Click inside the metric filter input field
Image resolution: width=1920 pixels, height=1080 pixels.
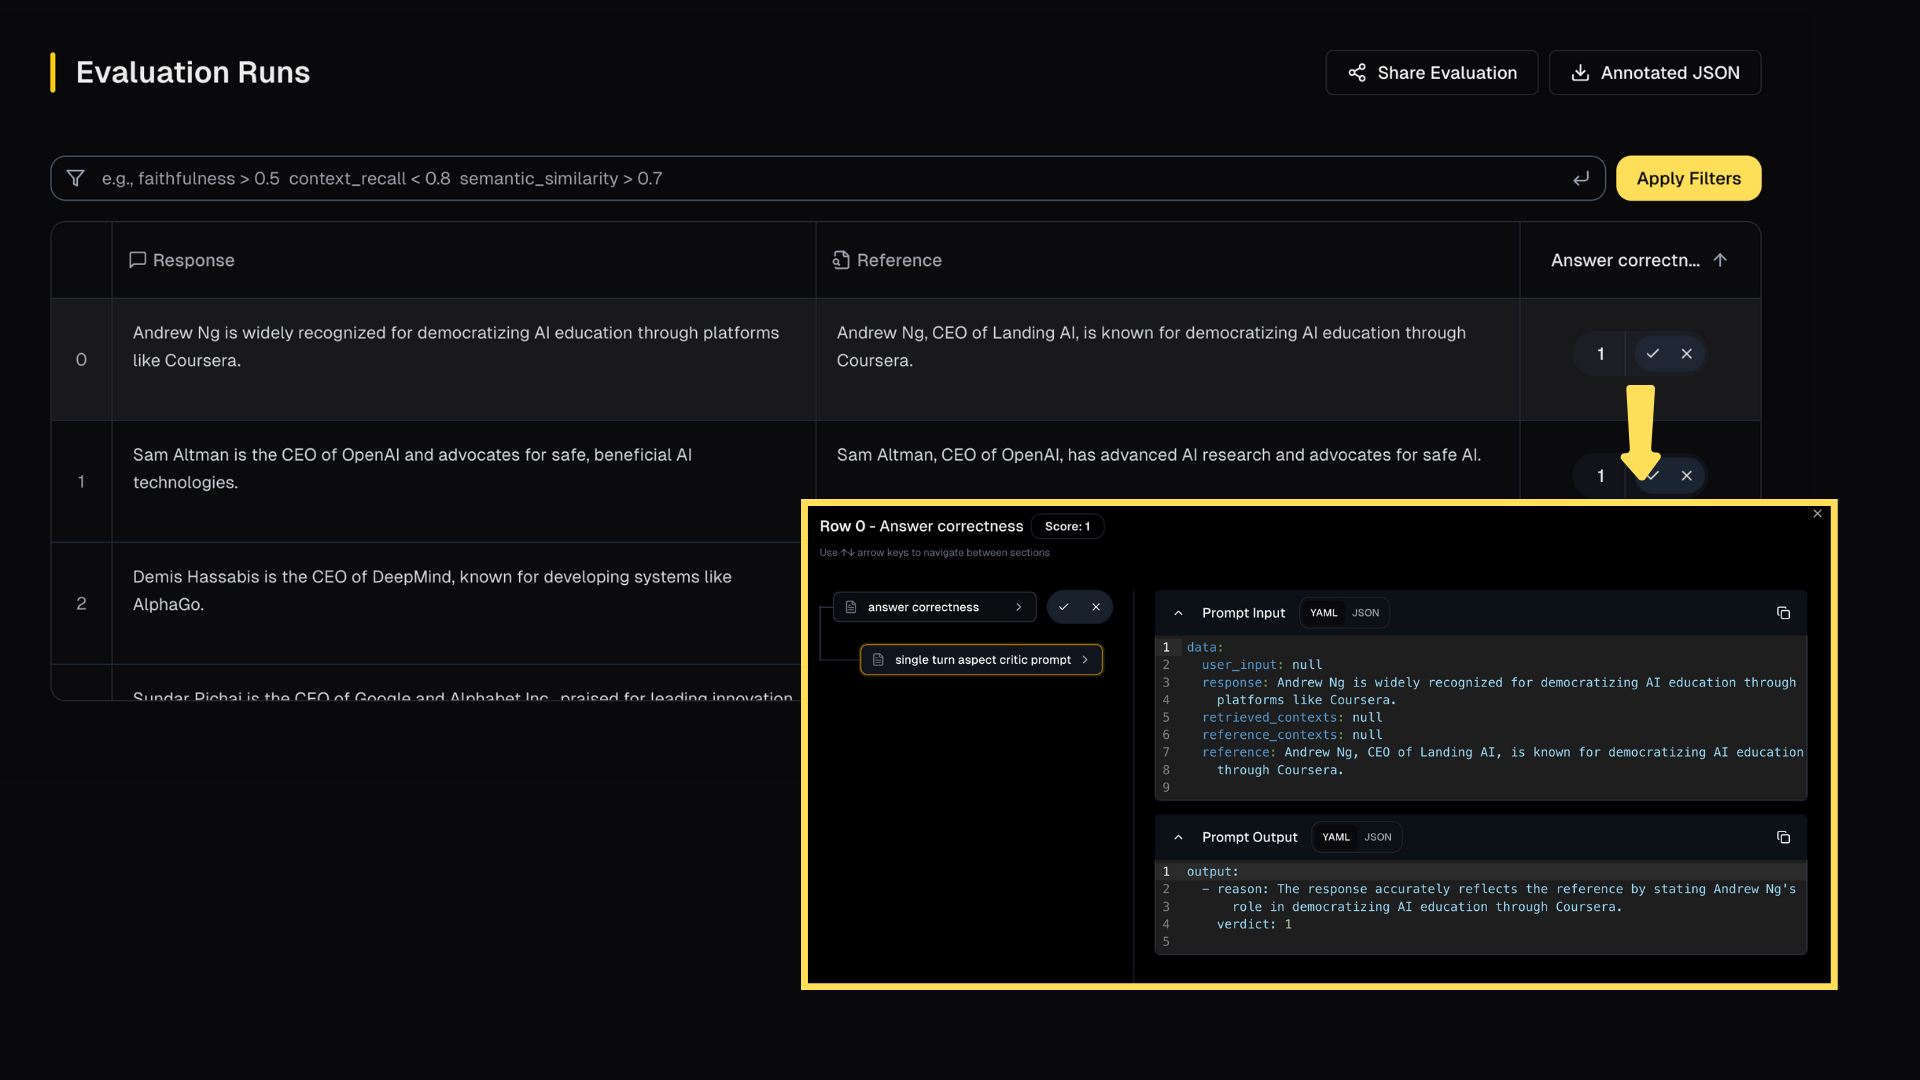coord(828,178)
